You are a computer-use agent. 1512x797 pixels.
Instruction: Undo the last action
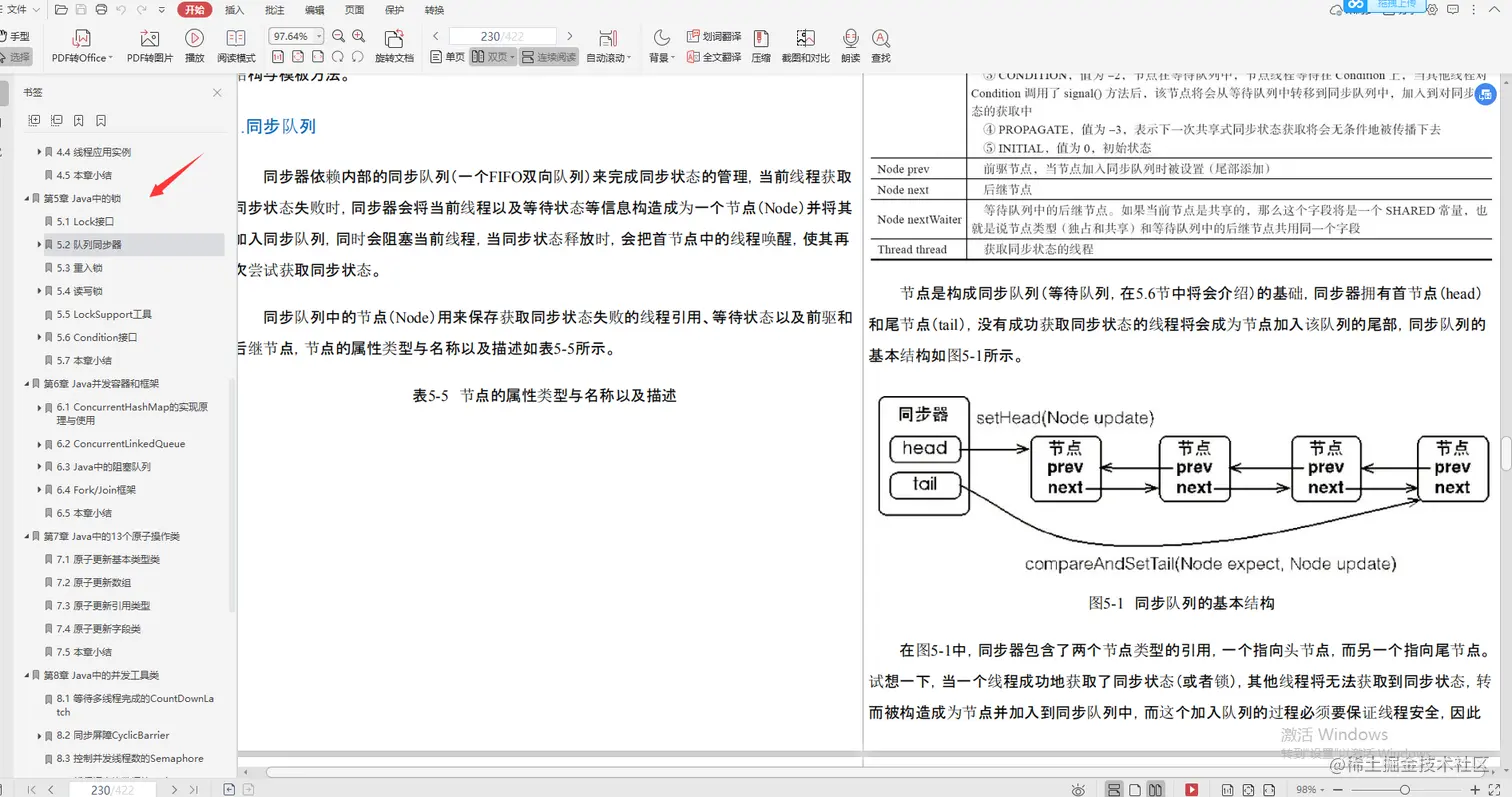coord(121,9)
